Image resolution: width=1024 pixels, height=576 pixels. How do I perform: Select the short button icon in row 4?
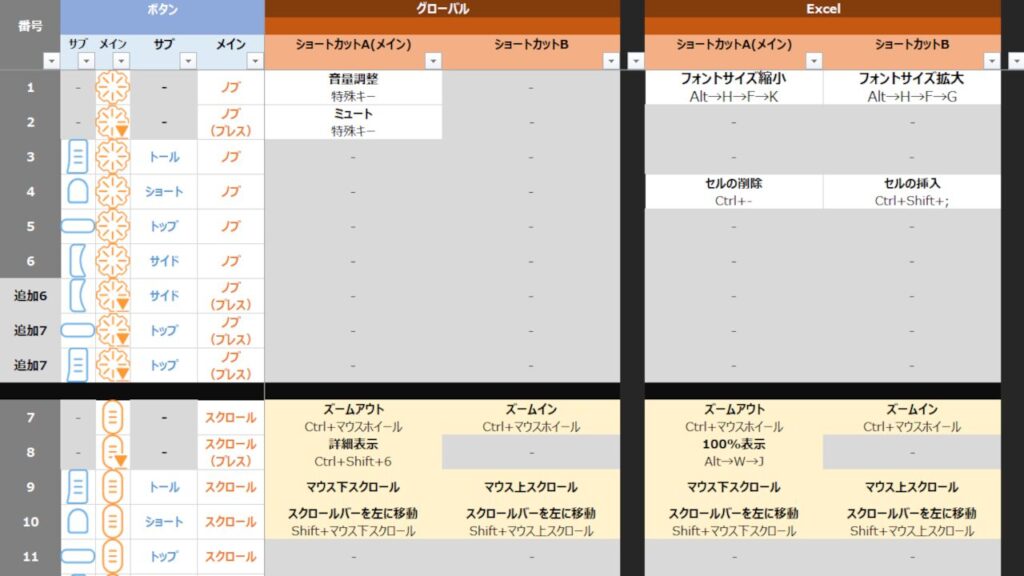coord(78,192)
